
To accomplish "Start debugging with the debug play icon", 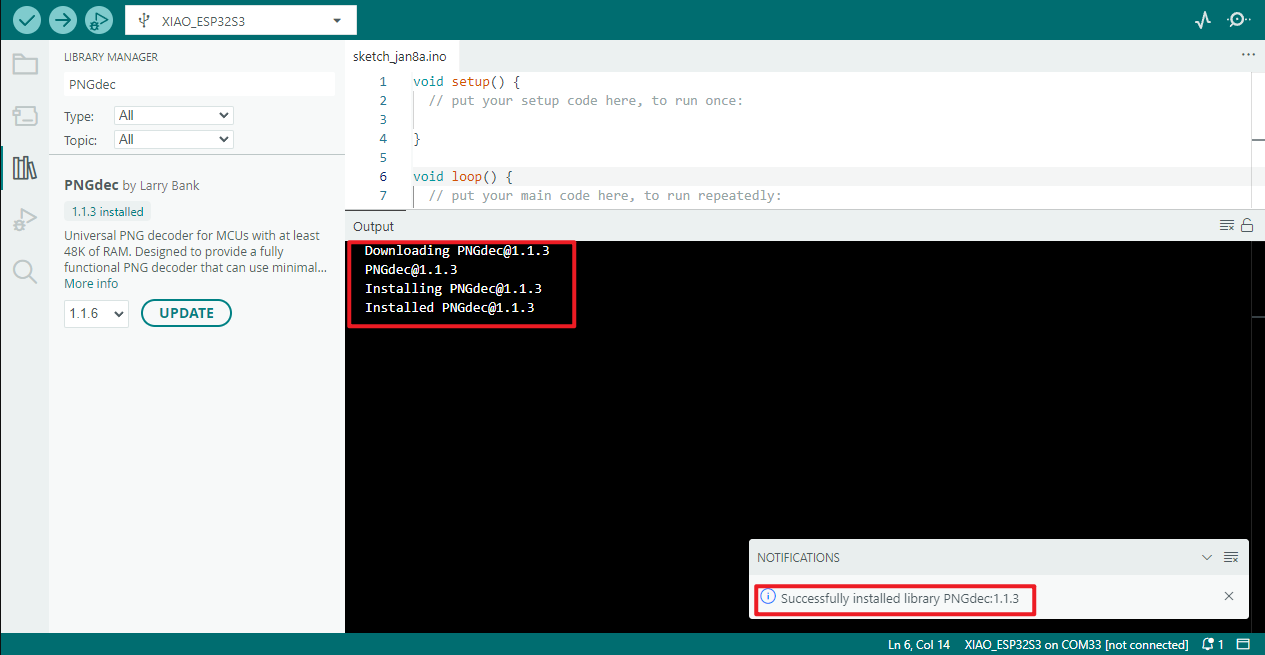I will [99, 20].
